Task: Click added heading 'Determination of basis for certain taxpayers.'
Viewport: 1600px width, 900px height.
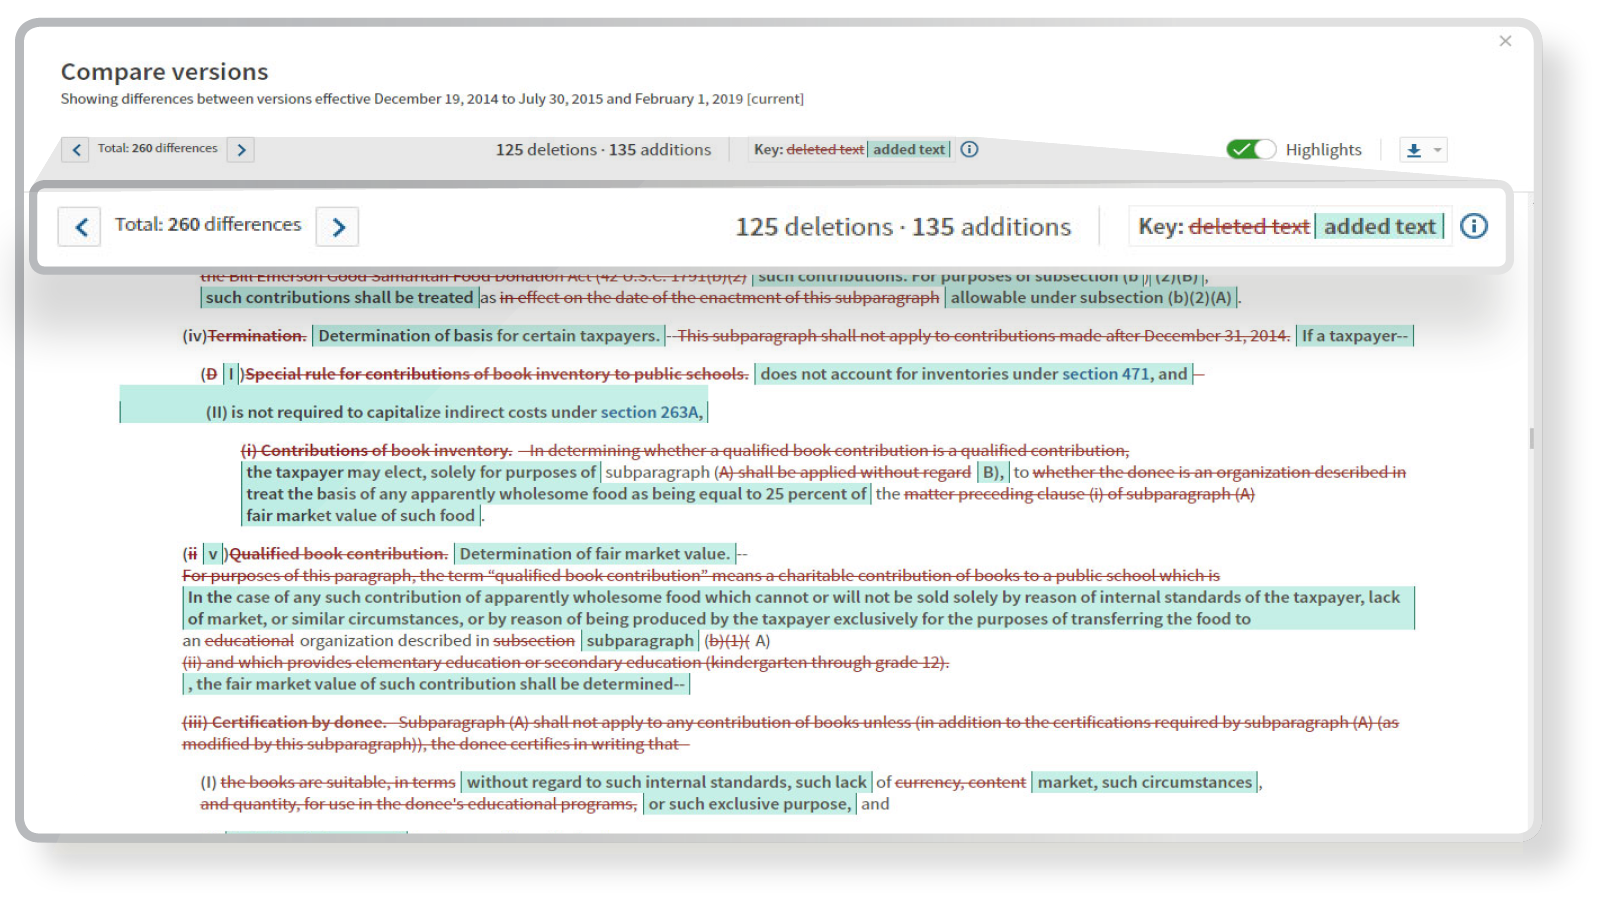Action: point(488,336)
